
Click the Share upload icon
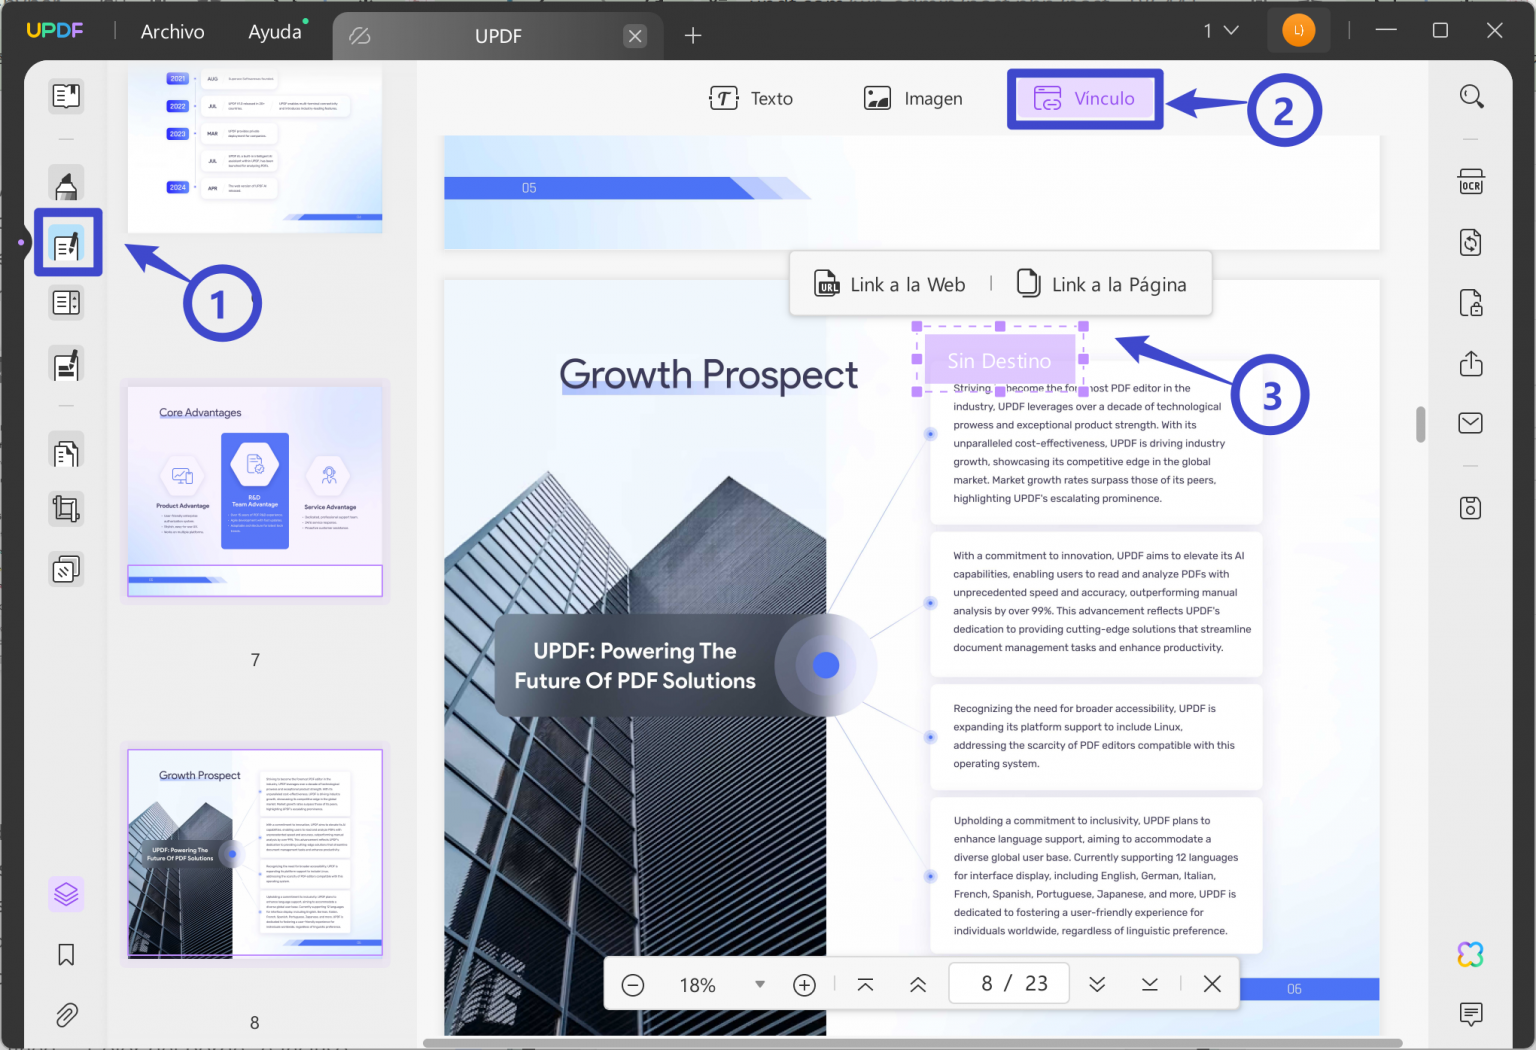1471,363
